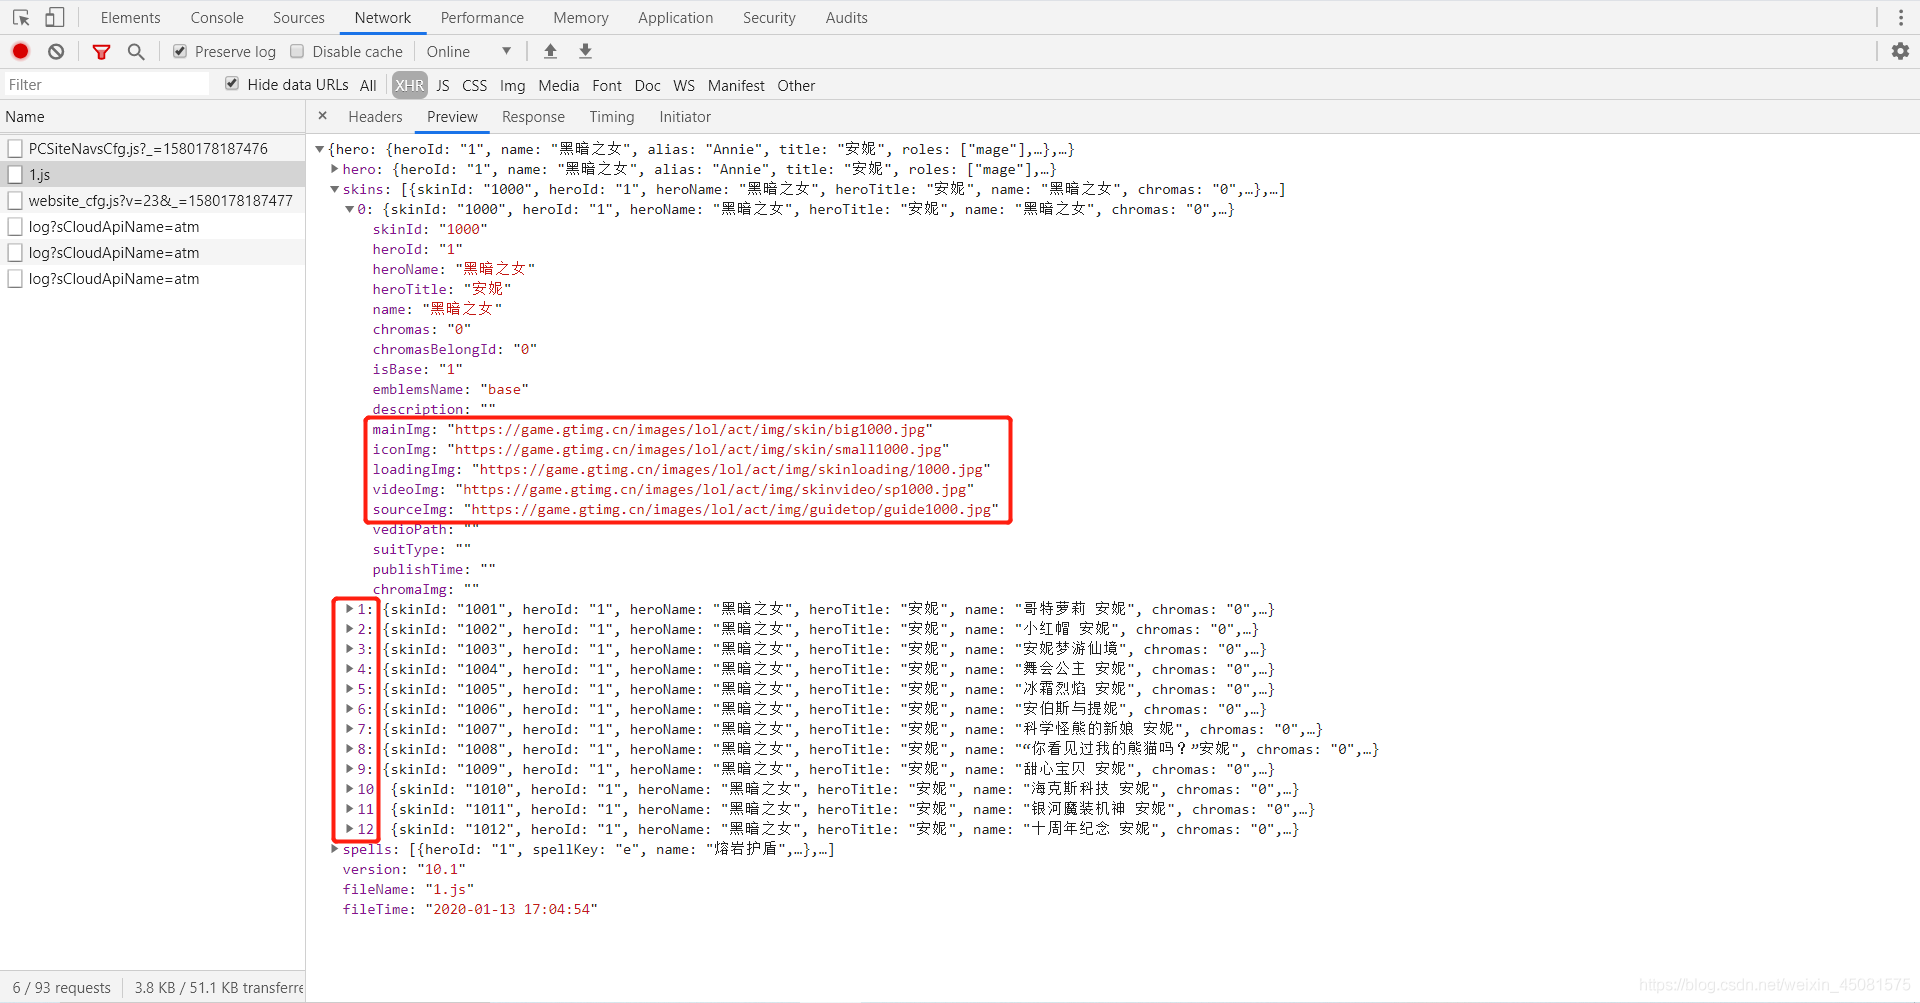Toggle the red filter funnel icon
The width and height of the screenshot is (1920, 1003).
coord(101,51)
